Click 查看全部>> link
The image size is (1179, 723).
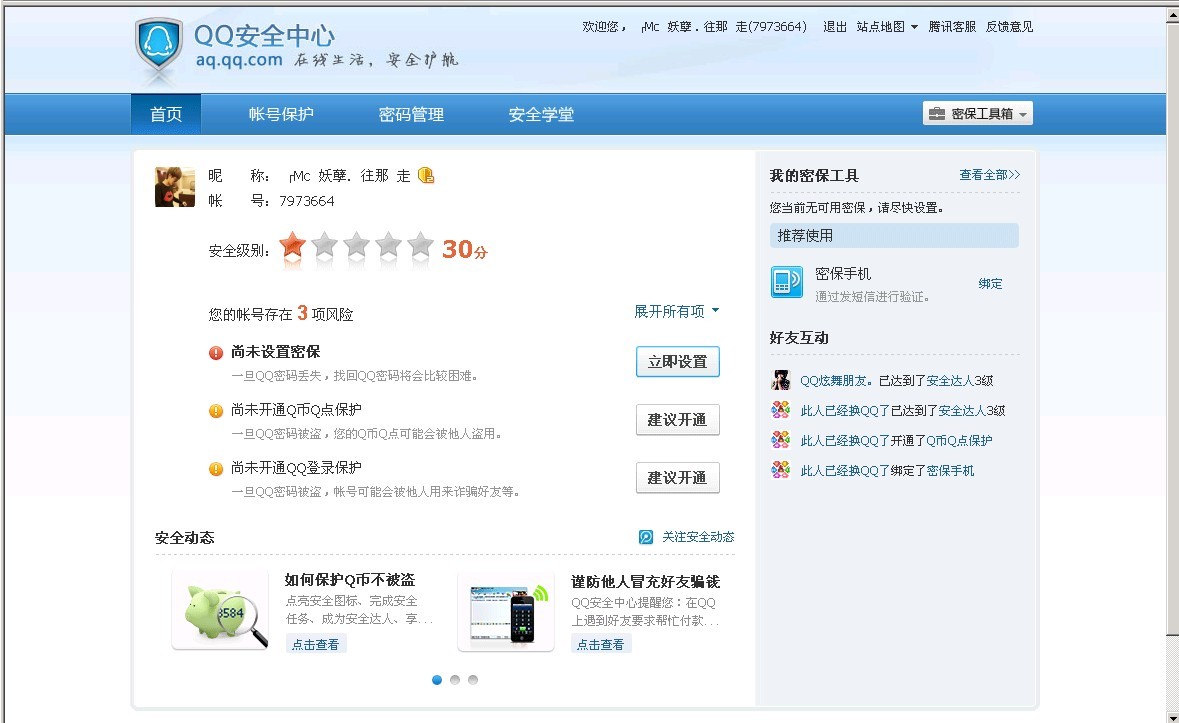point(990,174)
